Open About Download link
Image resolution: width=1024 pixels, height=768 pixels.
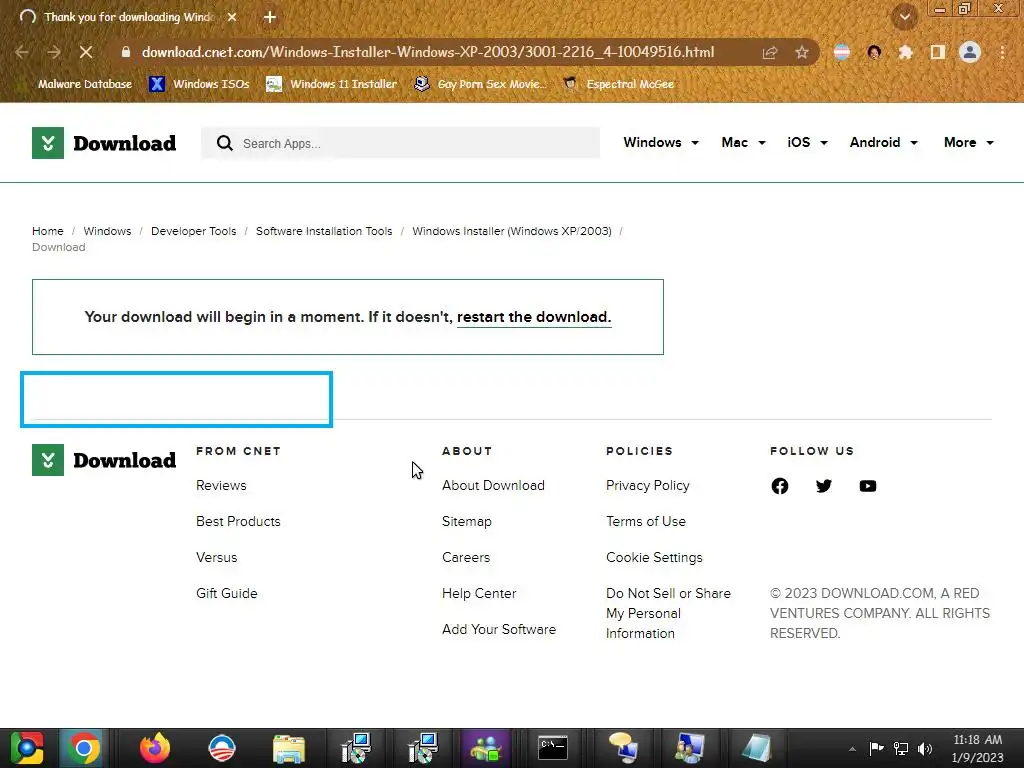click(x=493, y=485)
